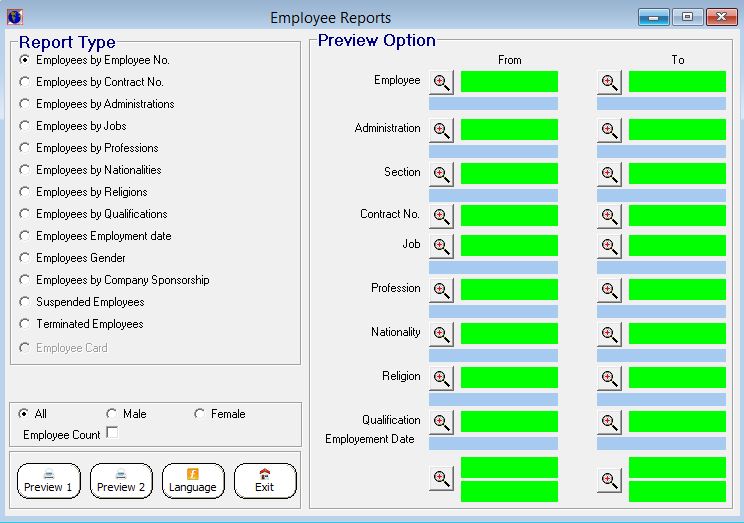Select the Terminated Employees option

[25, 324]
